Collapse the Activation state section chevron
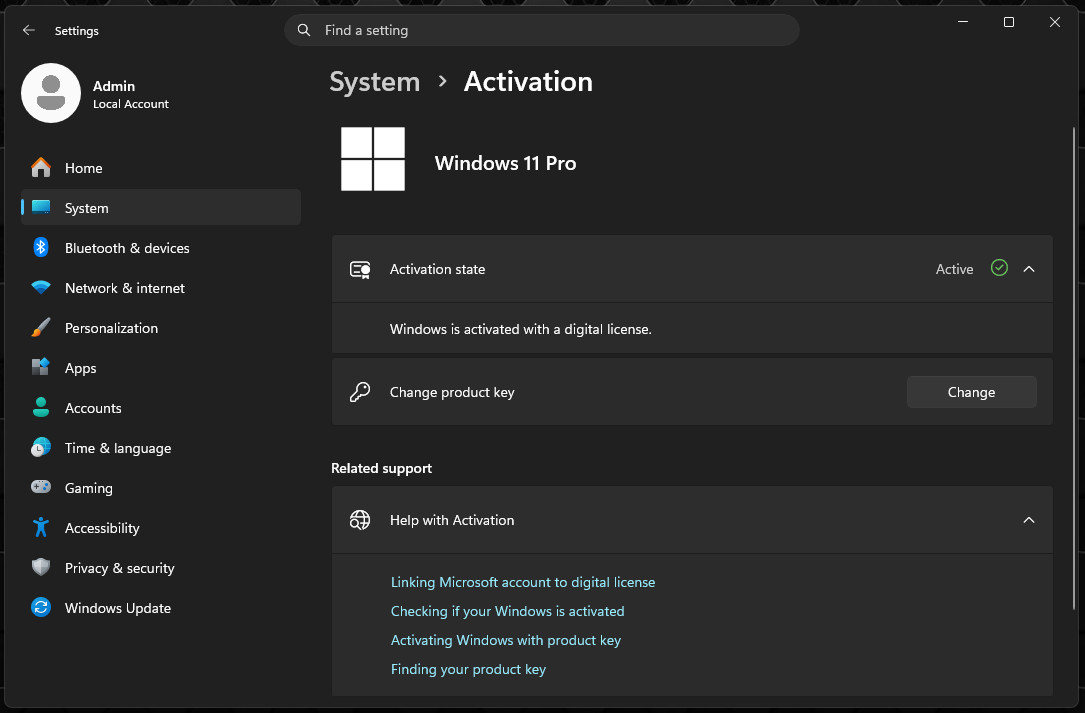The image size is (1085, 713). pos(1028,269)
